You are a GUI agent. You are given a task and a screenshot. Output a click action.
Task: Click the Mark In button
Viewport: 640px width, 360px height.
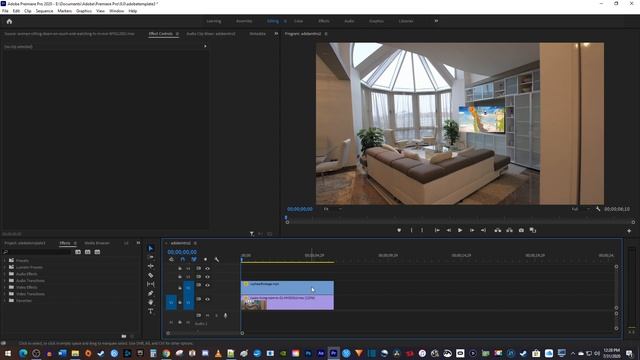411,230
